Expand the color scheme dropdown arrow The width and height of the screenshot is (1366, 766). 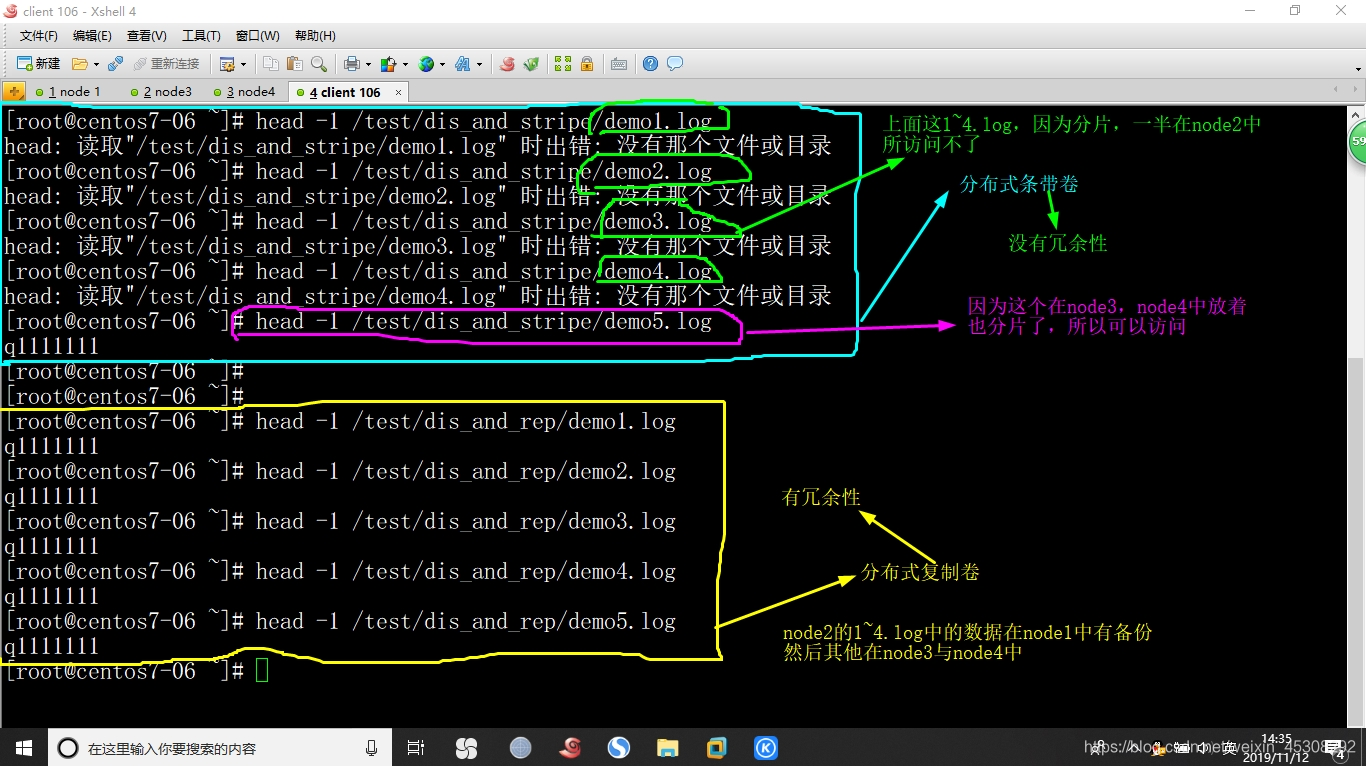pos(405,64)
